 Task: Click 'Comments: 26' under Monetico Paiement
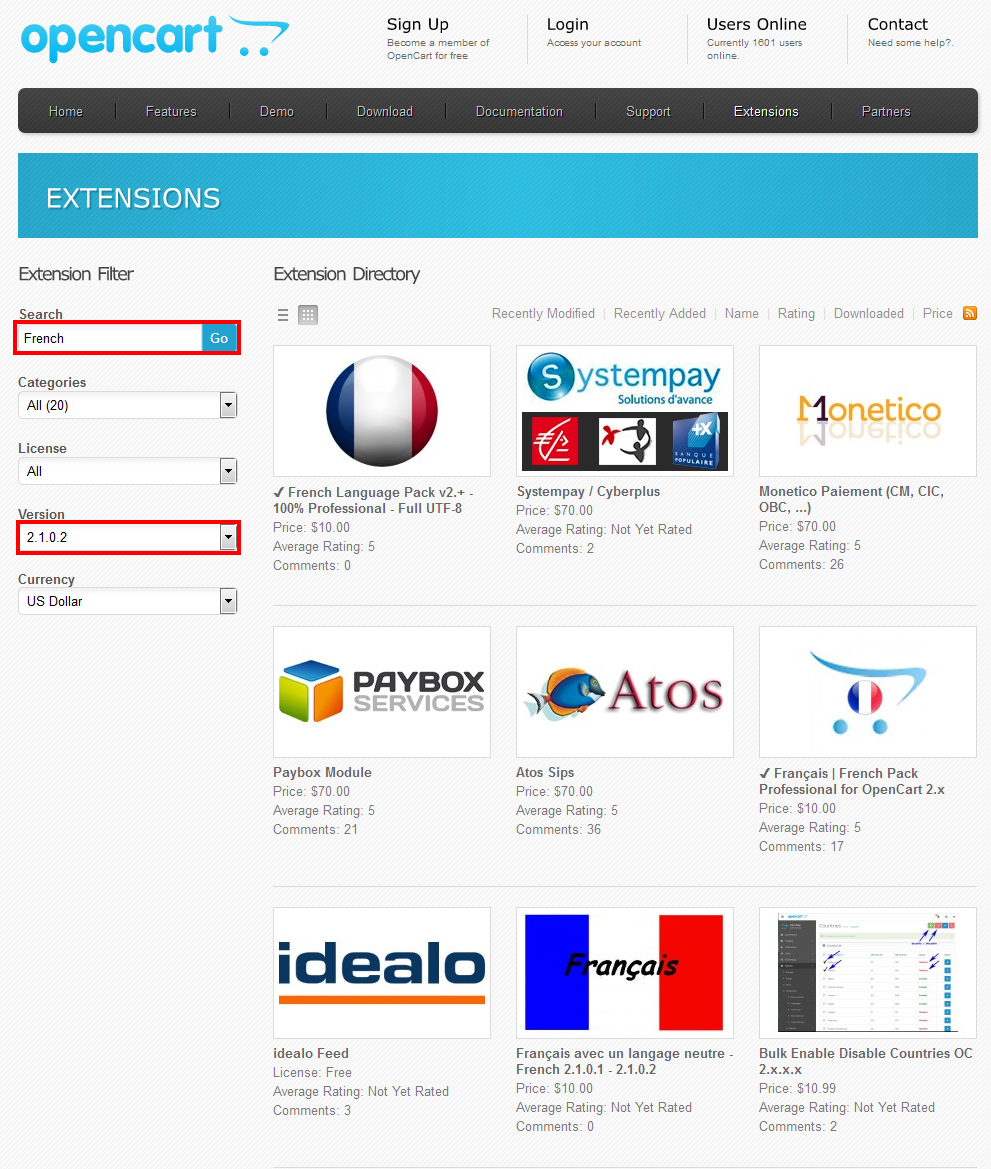802,565
